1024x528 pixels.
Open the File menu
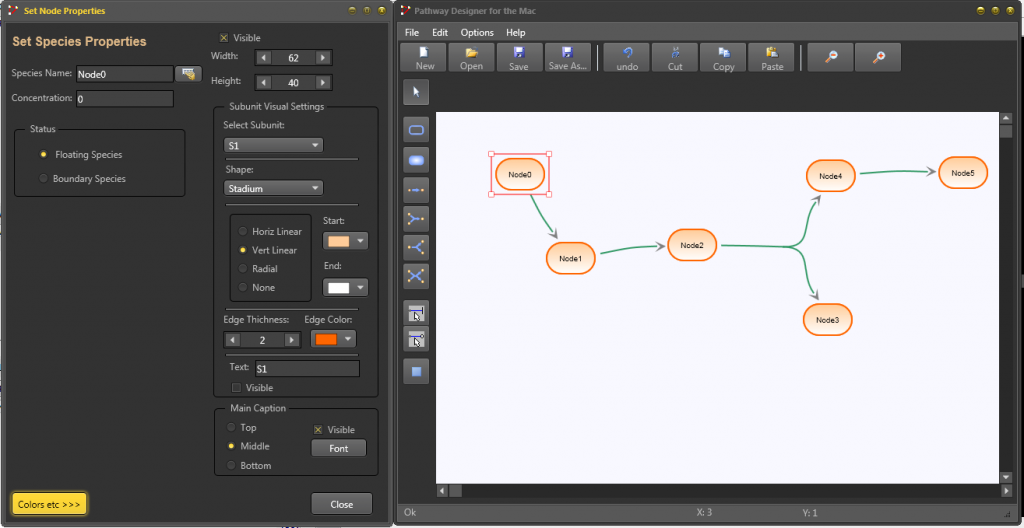click(412, 33)
